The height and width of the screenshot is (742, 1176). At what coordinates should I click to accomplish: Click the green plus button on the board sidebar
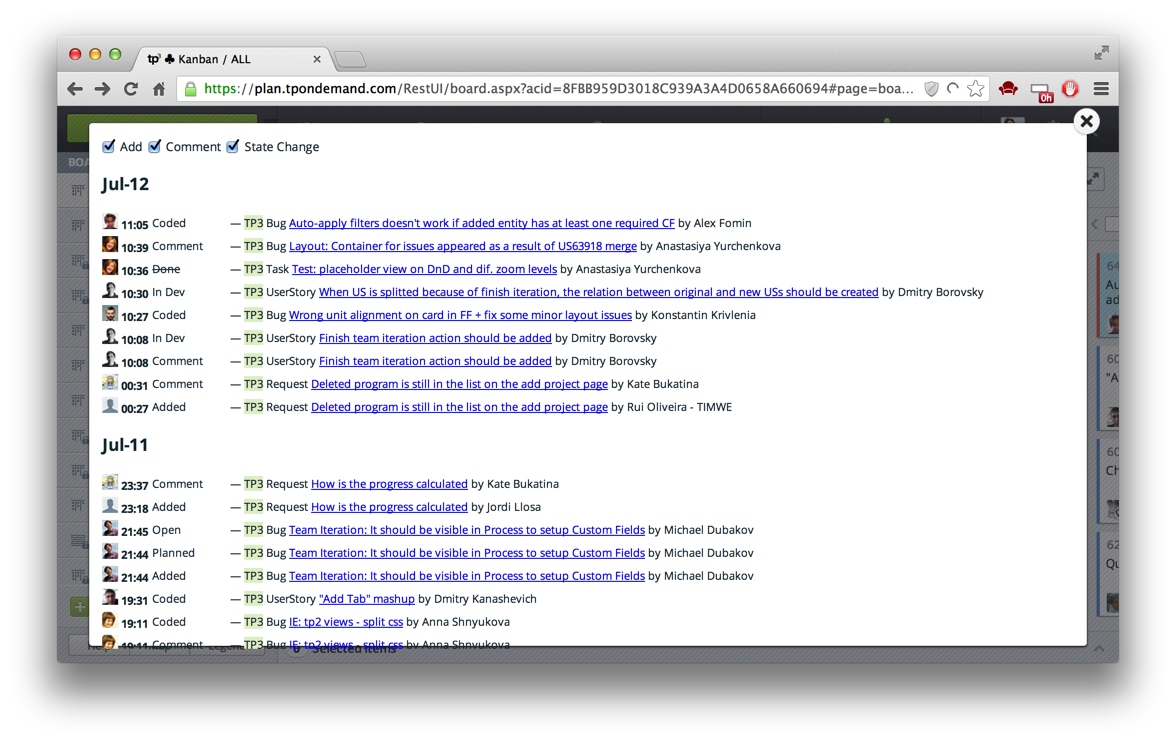[x=79, y=606]
